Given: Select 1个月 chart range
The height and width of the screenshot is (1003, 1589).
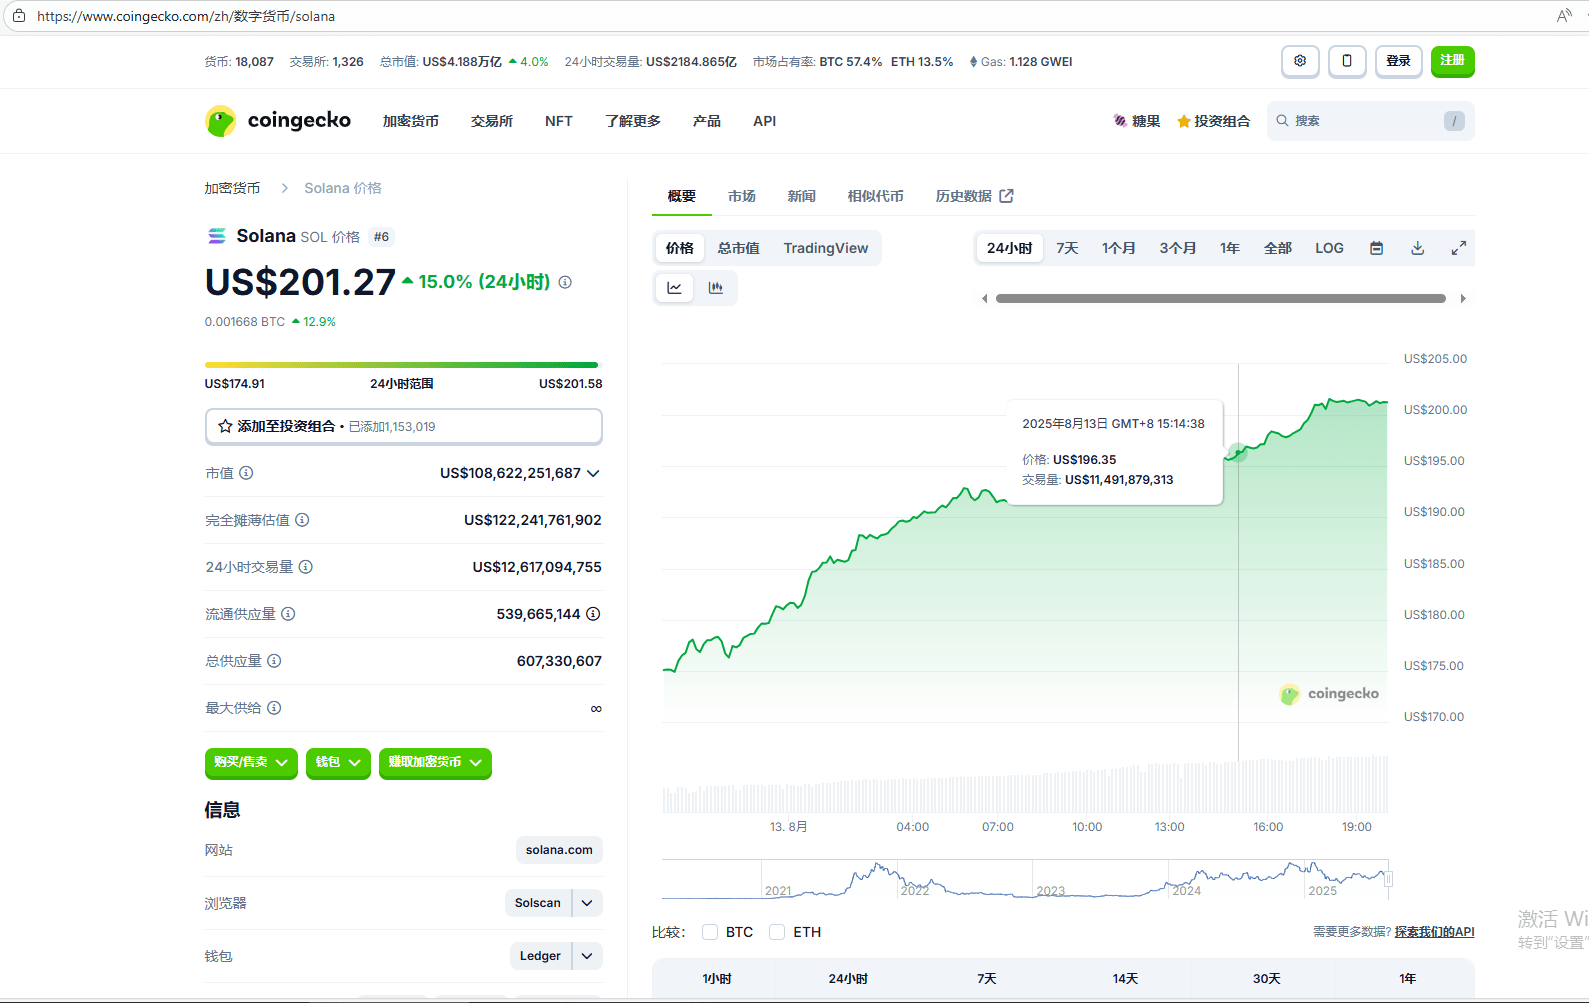Looking at the screenshot, I should tap(1119, 248).
